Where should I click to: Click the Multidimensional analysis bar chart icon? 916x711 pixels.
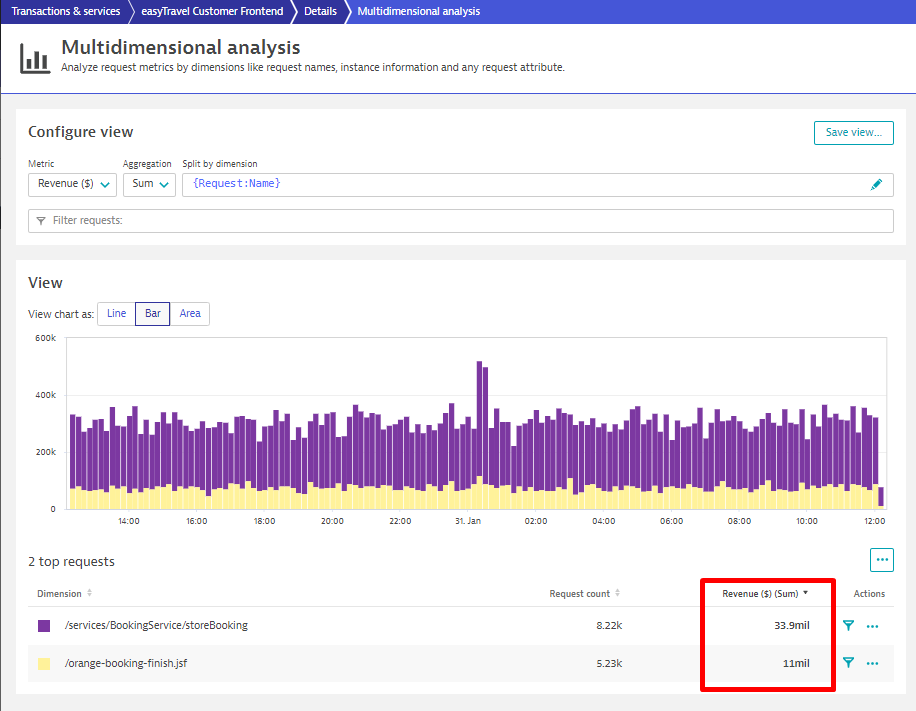(x=36, y=58)
